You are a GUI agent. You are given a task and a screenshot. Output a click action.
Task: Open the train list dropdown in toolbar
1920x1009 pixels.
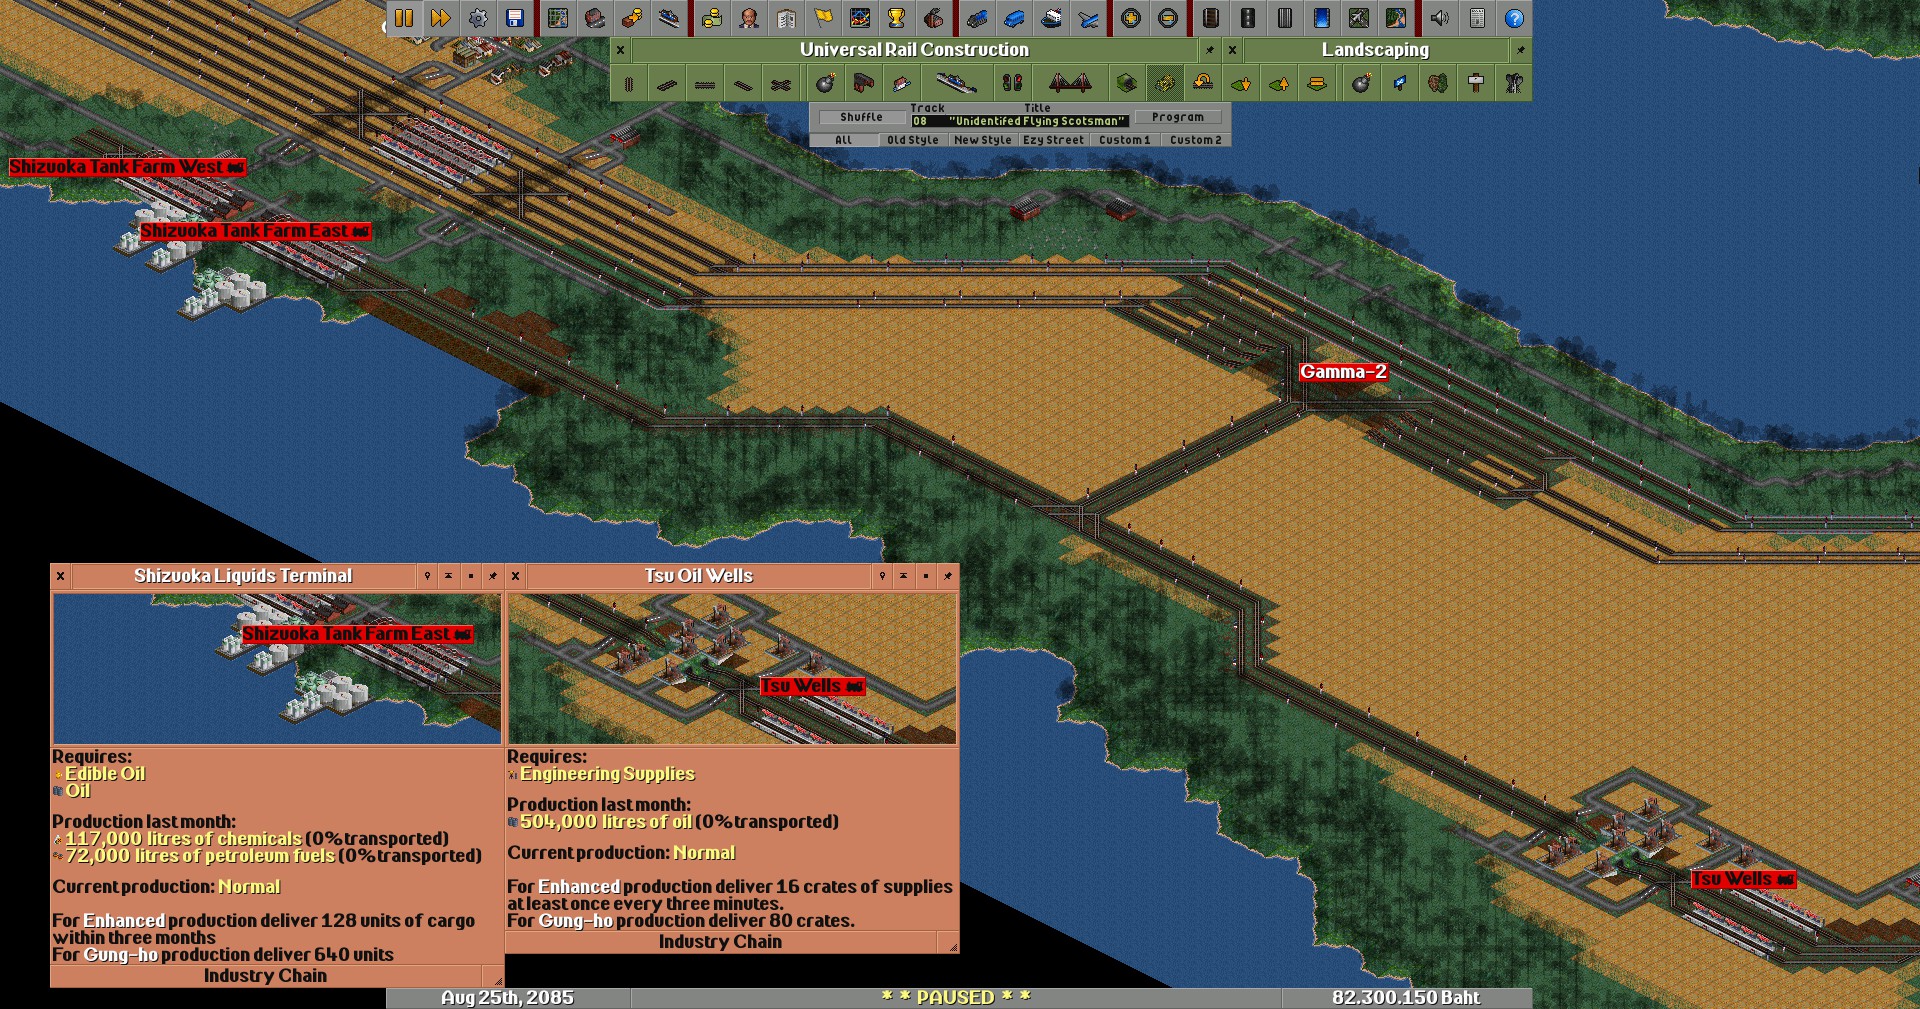pyautogui.click(x=976, y=18)
